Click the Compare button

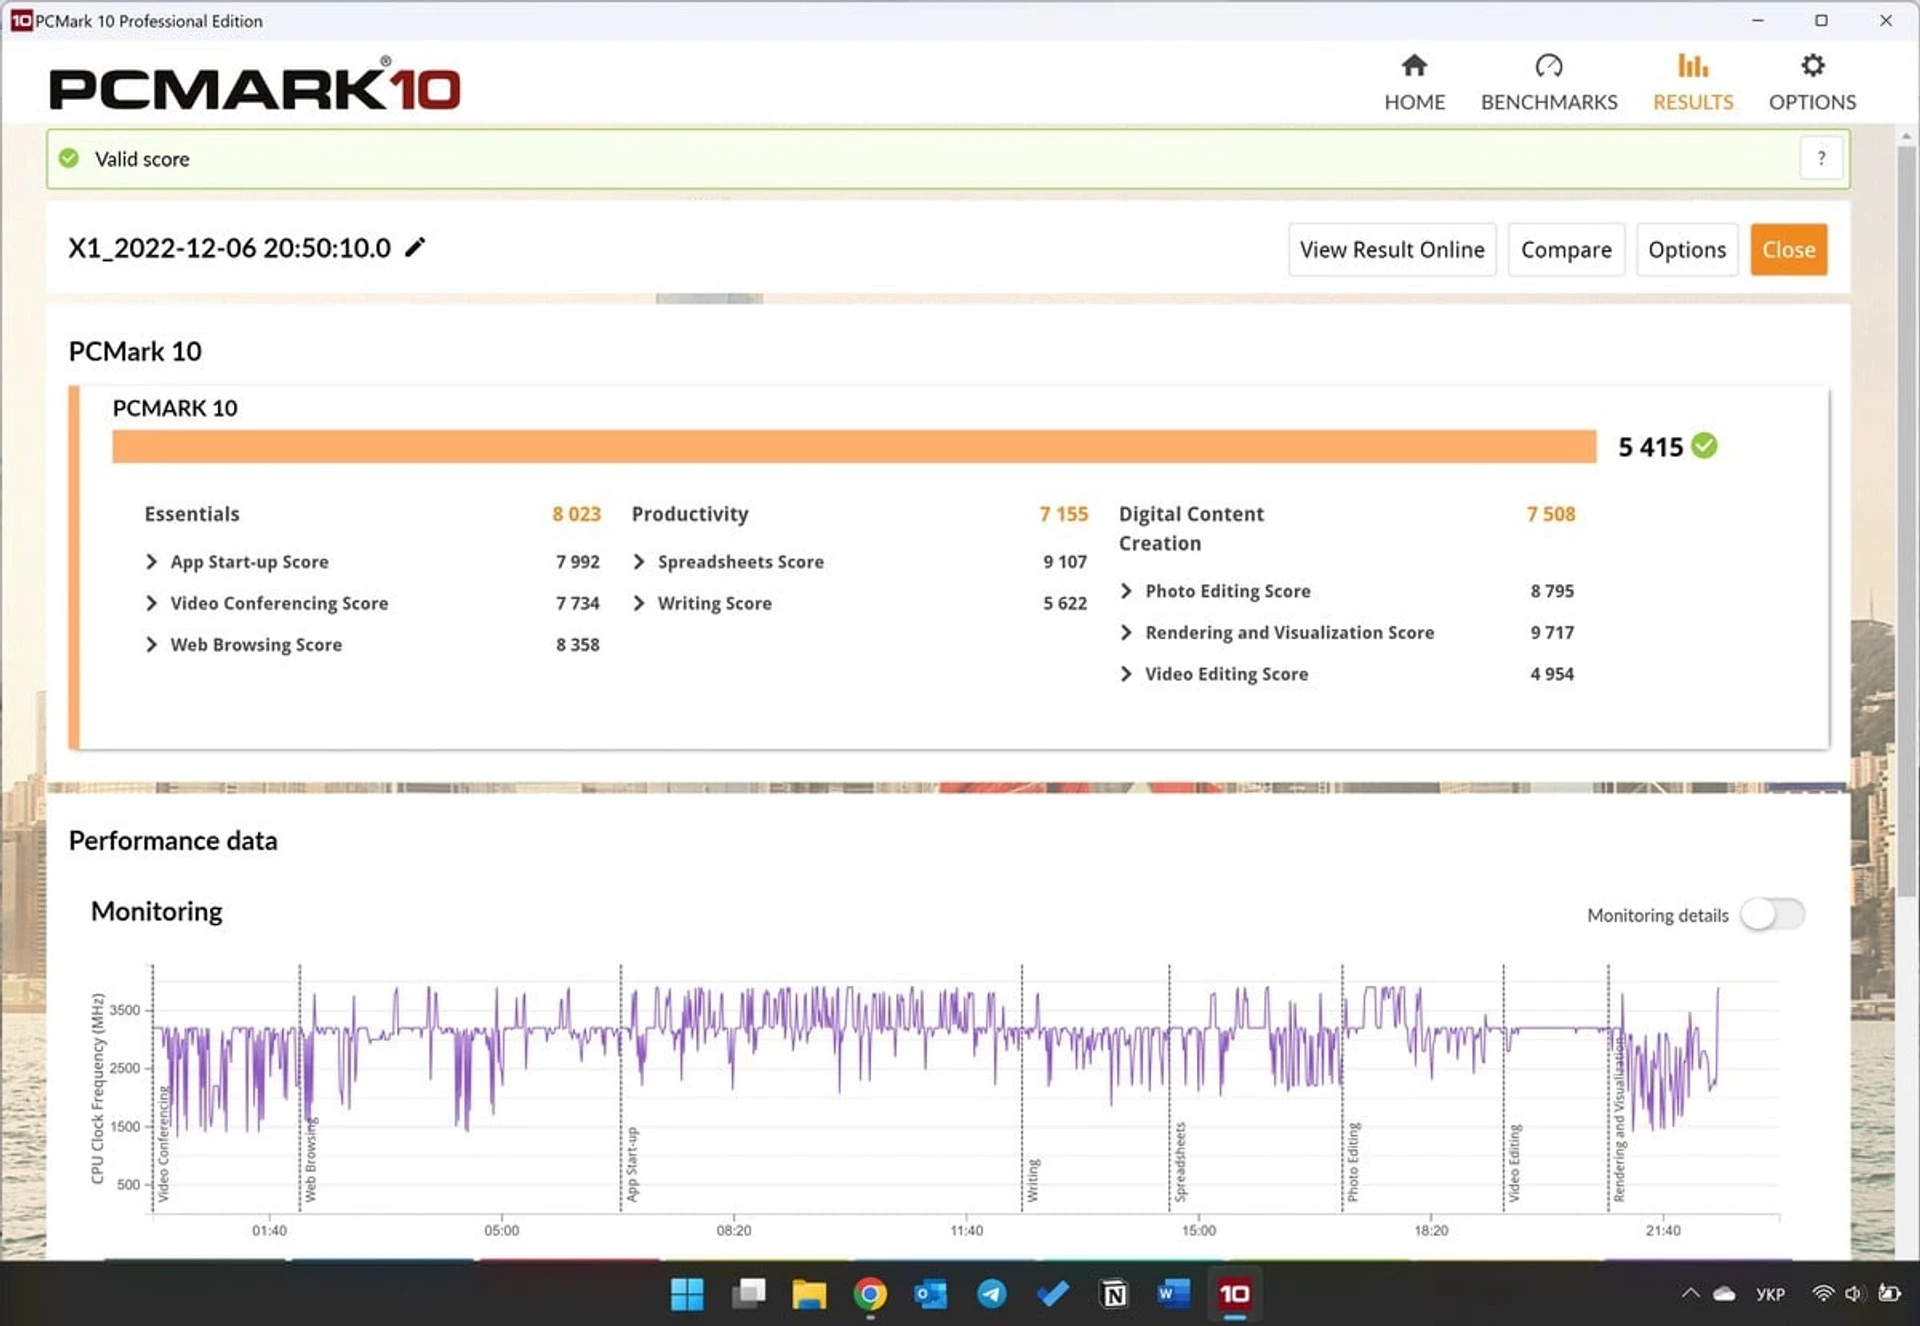[x=1565, y=249]
